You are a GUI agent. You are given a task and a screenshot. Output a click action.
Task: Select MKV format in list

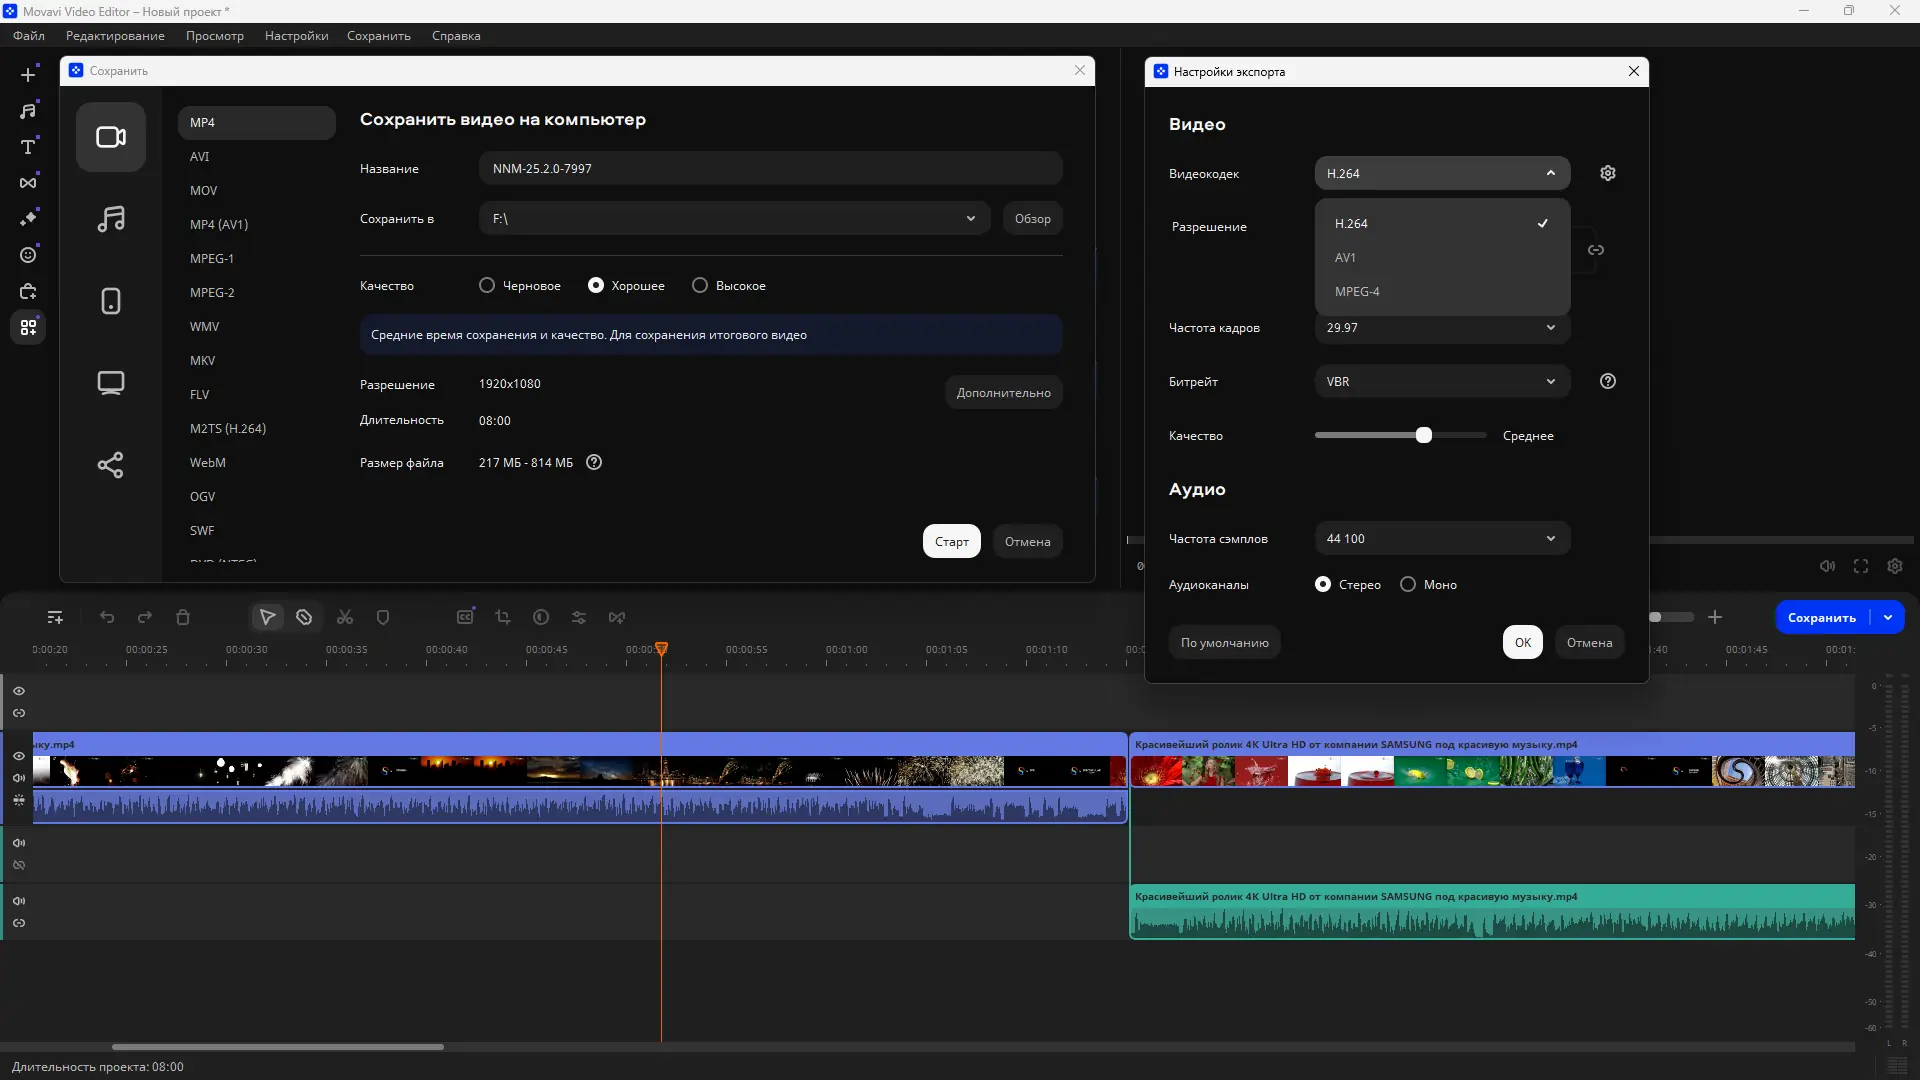[x=203, y=360]
